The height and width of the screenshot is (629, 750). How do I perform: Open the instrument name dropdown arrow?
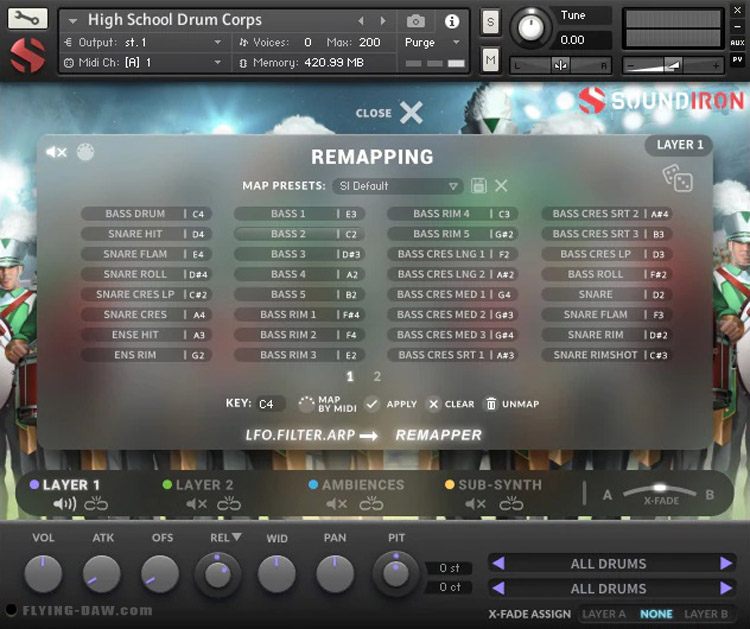click(73, 21)
